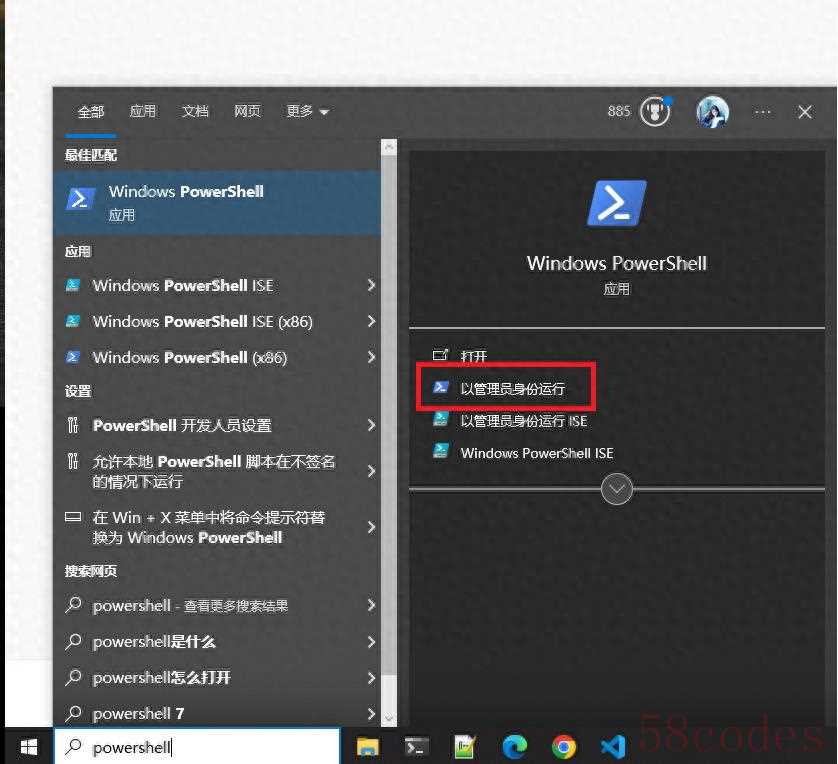
Task: Click the search magnifier in the taskbar search box
Action: pos(73,747)
